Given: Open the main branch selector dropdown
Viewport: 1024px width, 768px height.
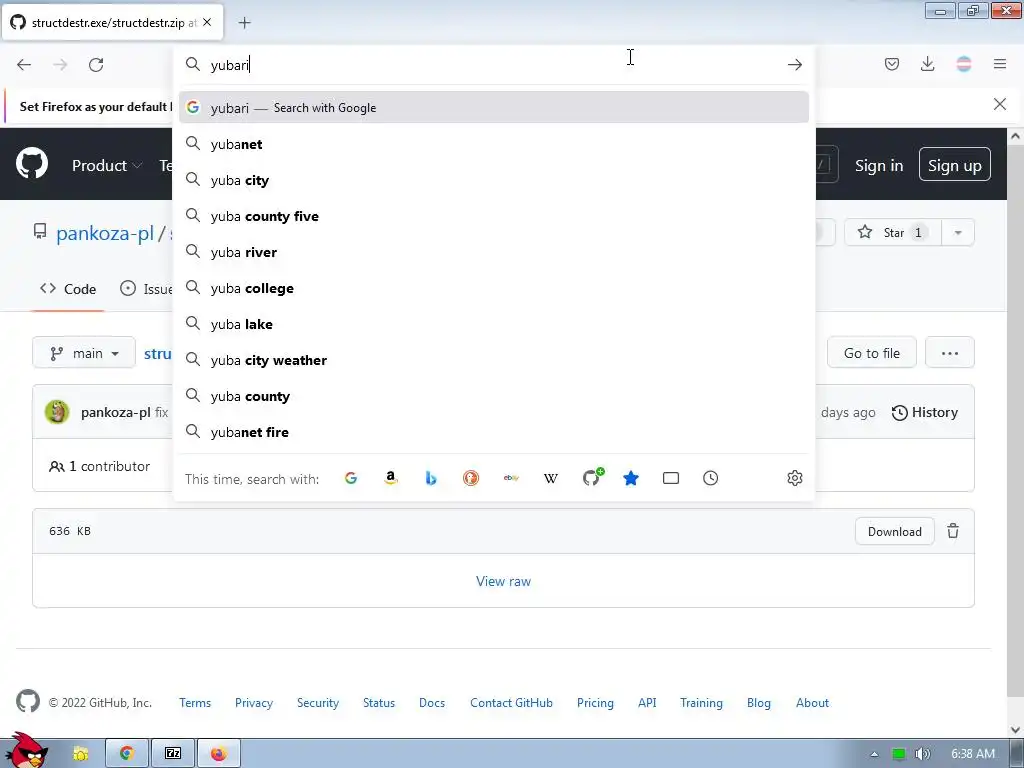Looking at the screenshot, I should point(84,353).
